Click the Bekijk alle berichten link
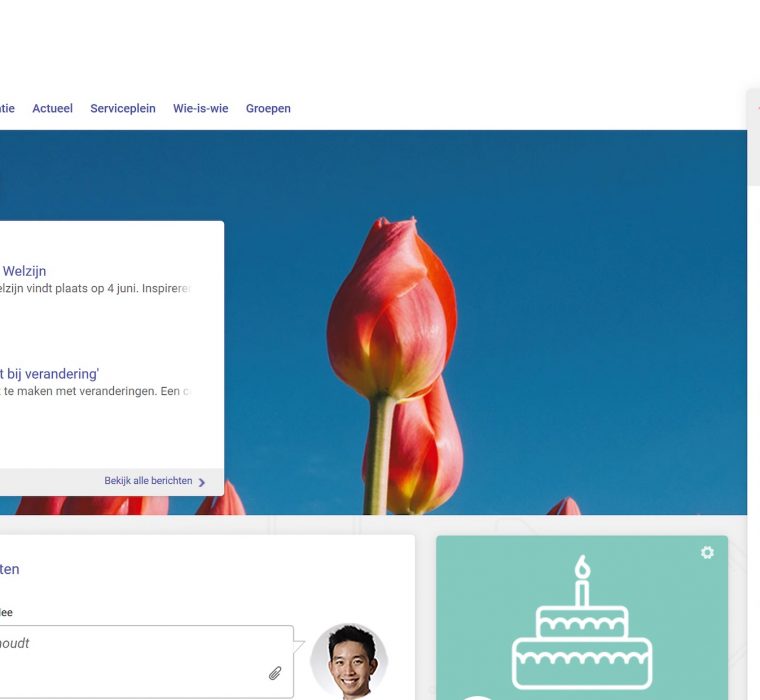Screen dimensions: 760x700 (148, 481)
